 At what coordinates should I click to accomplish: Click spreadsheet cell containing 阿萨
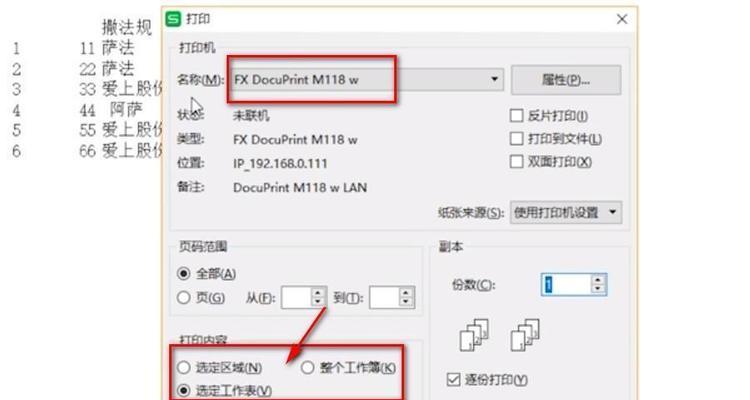point(126,109)
